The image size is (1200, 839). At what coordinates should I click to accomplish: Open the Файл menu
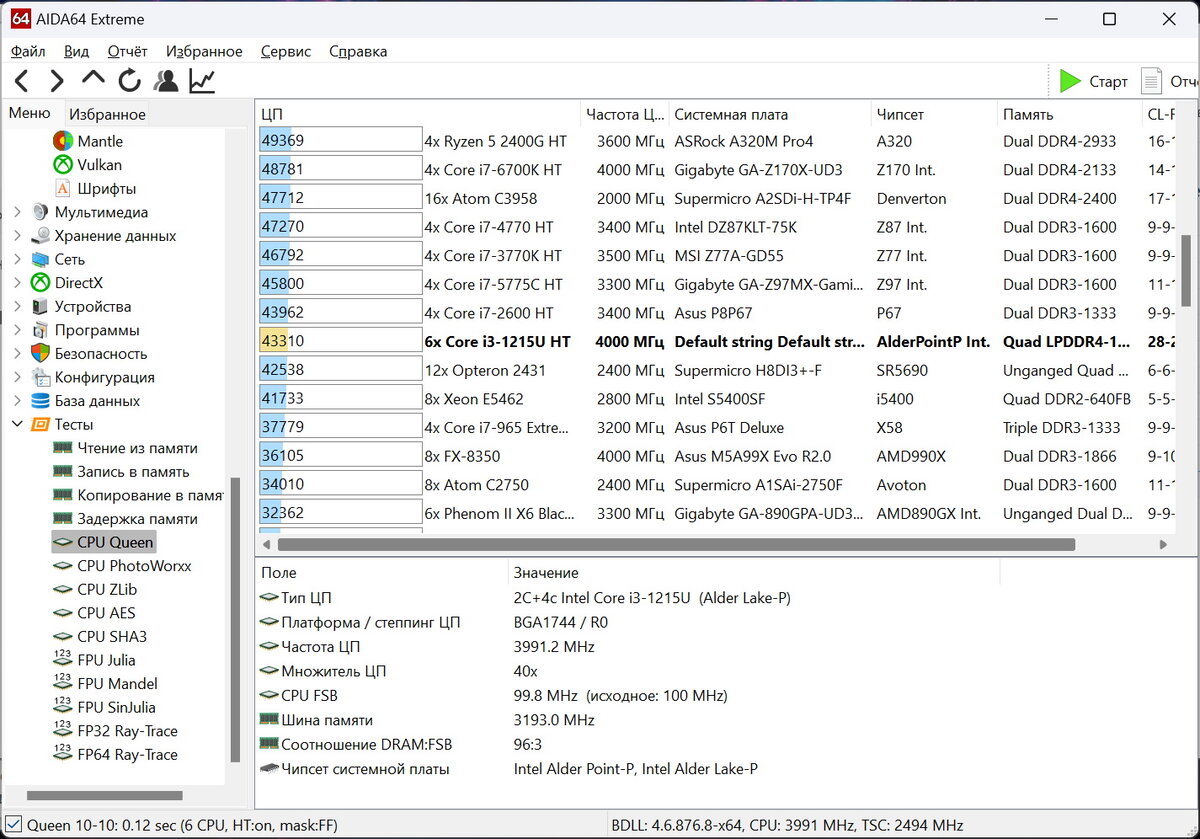(x=28, y=51)
